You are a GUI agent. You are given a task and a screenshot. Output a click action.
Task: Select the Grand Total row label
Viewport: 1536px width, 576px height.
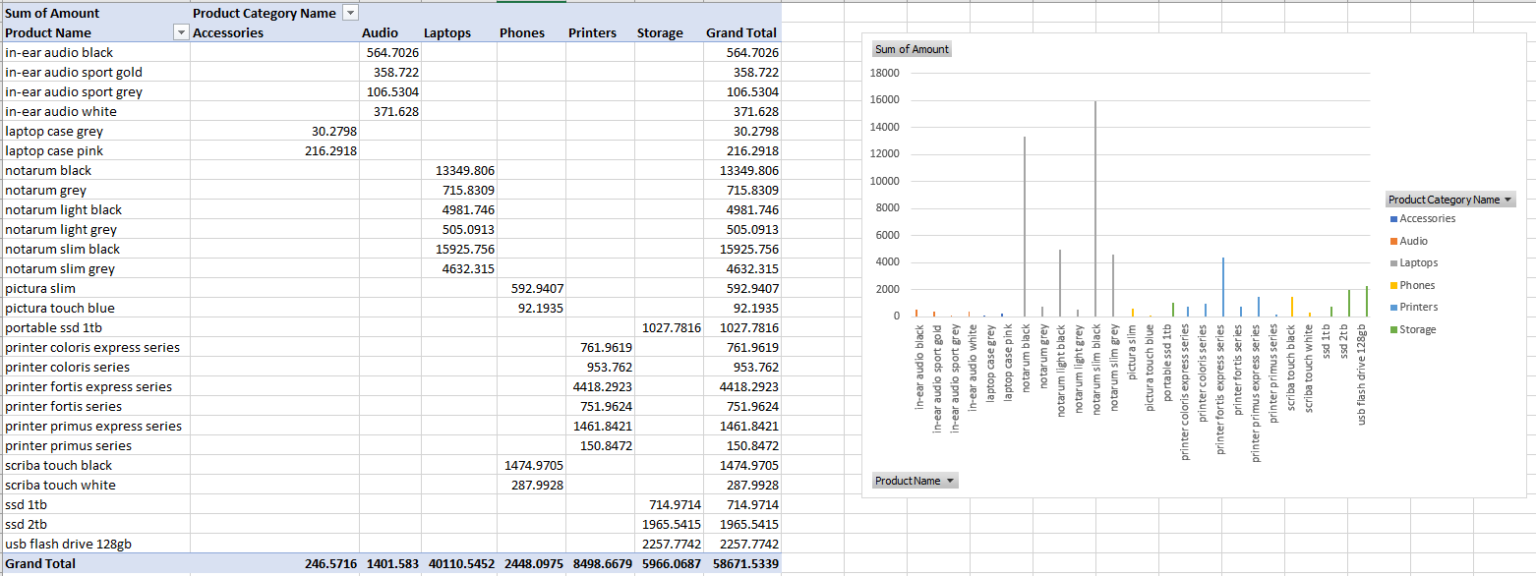(40, 563)
